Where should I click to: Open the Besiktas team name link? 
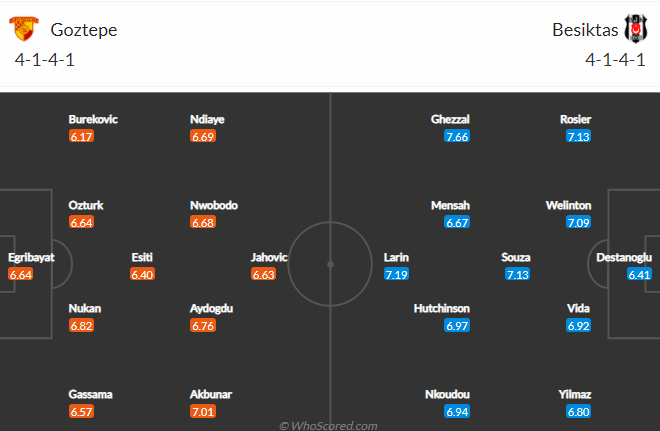point(585,30)
